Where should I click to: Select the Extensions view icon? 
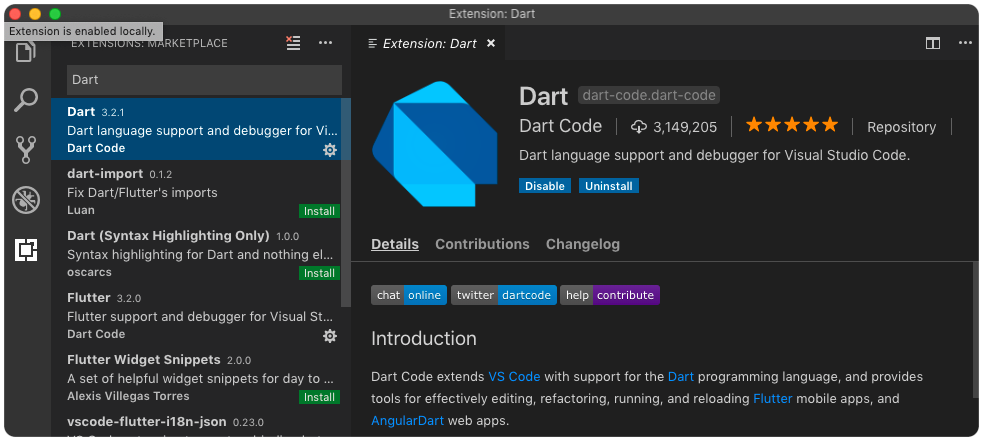(x=26, y=250)
